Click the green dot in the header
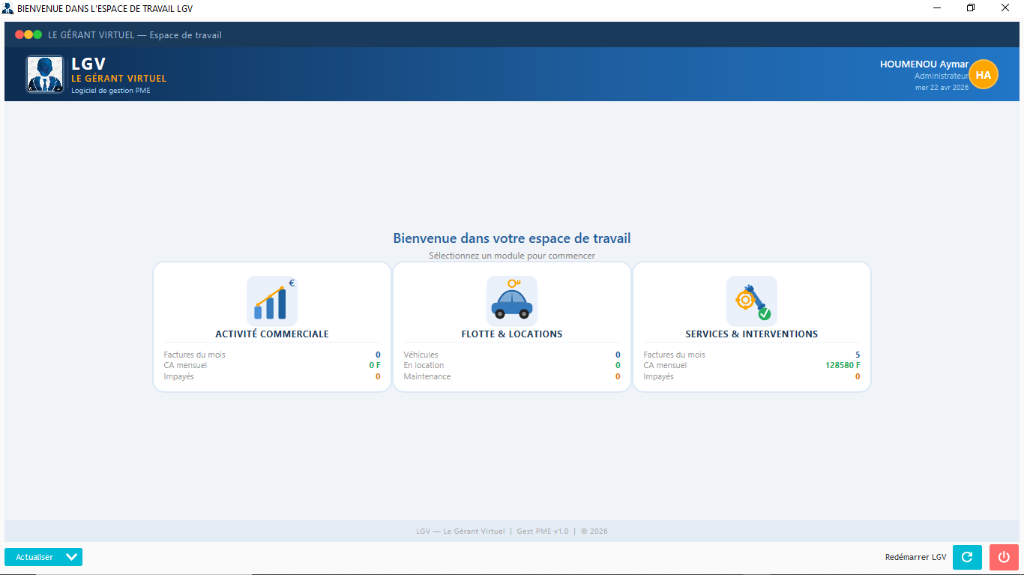 coord(38,35)
